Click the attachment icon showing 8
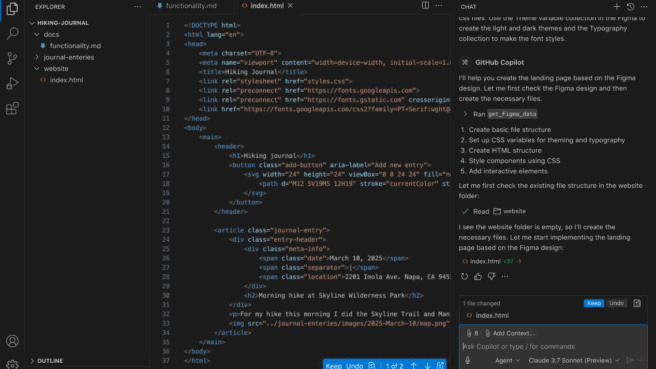Viewport: 656px width, 369px height. pos(472,333)
